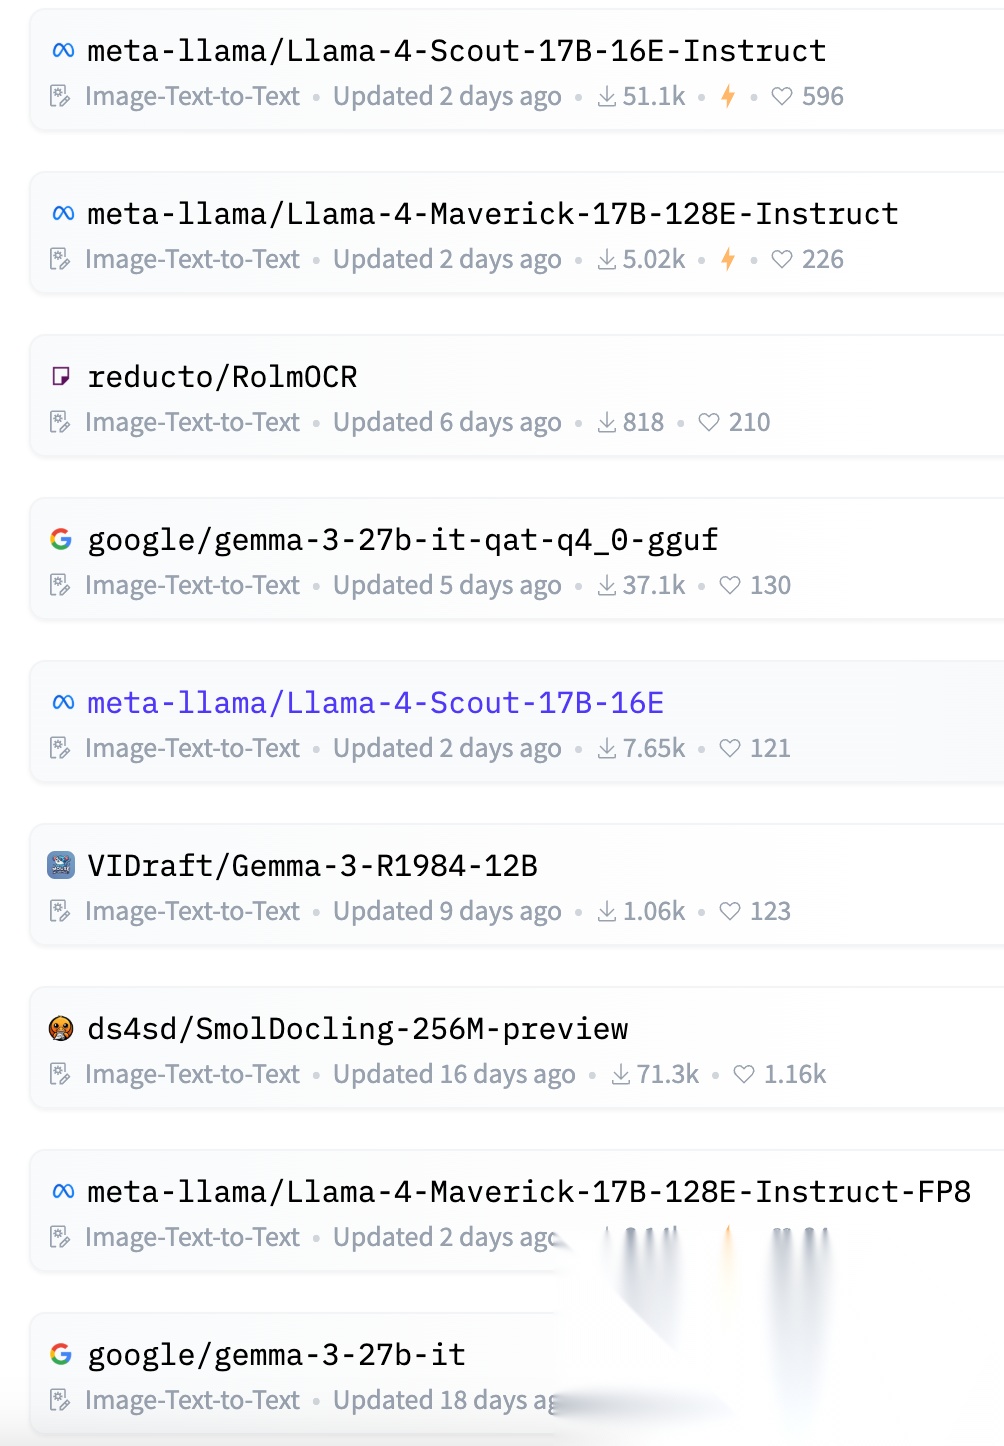Click 'Updated 5 days ago' text

pyautogui.click(x=447, y=586)
